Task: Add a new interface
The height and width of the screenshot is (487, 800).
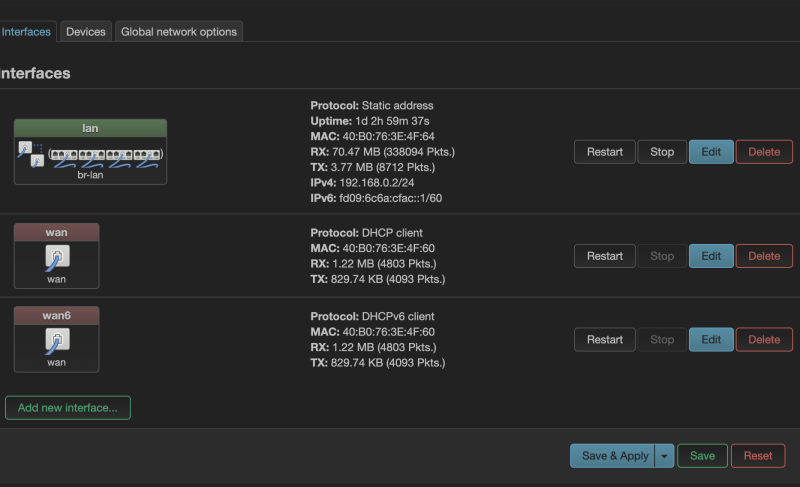Action: pyautogui.click(x=68, y=408)
